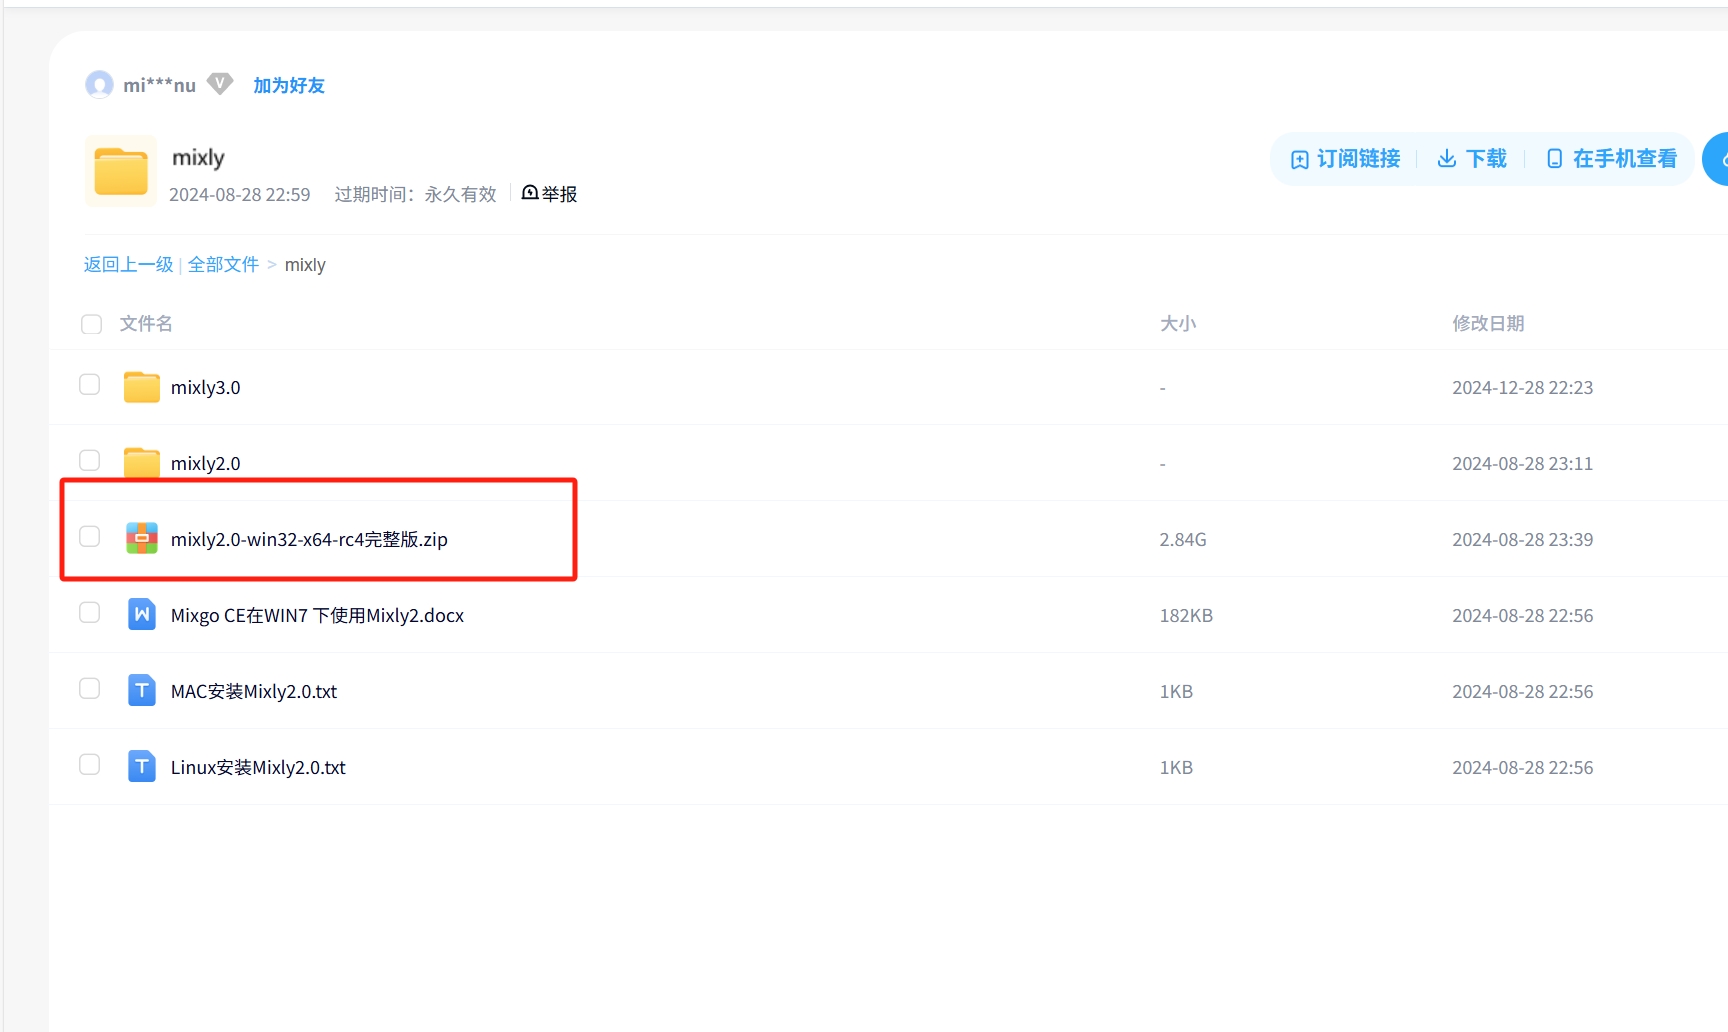This screenshot has width=1728, height=1032.
Task: Click the 订阅链接 subscribe button
Action: (x=1345, y=159)
